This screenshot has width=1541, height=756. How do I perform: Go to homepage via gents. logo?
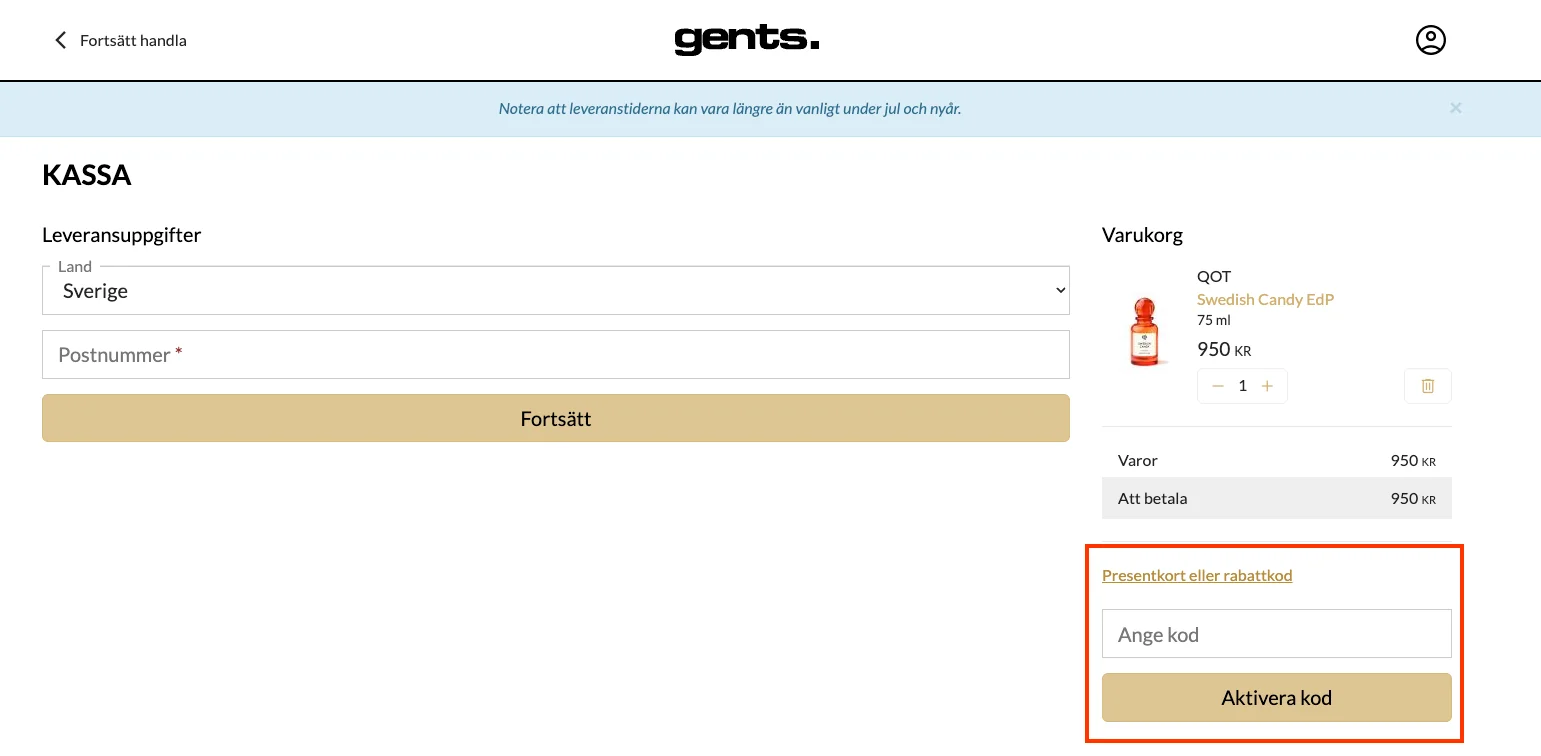[746, 40]
